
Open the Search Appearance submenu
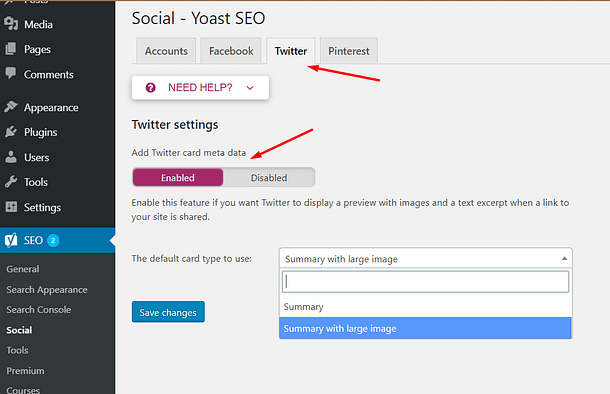pos(47,290)
